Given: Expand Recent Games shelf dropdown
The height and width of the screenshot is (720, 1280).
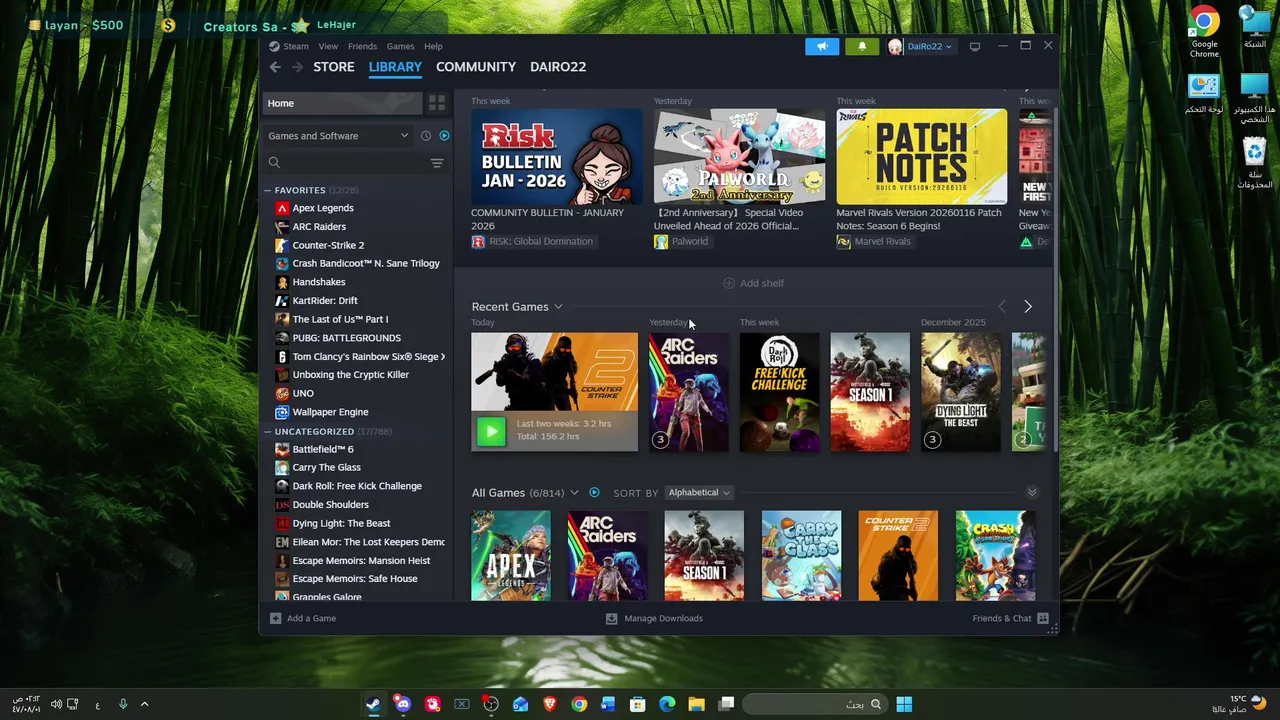Looking at the screenshot, I should [x=558, y=307].
